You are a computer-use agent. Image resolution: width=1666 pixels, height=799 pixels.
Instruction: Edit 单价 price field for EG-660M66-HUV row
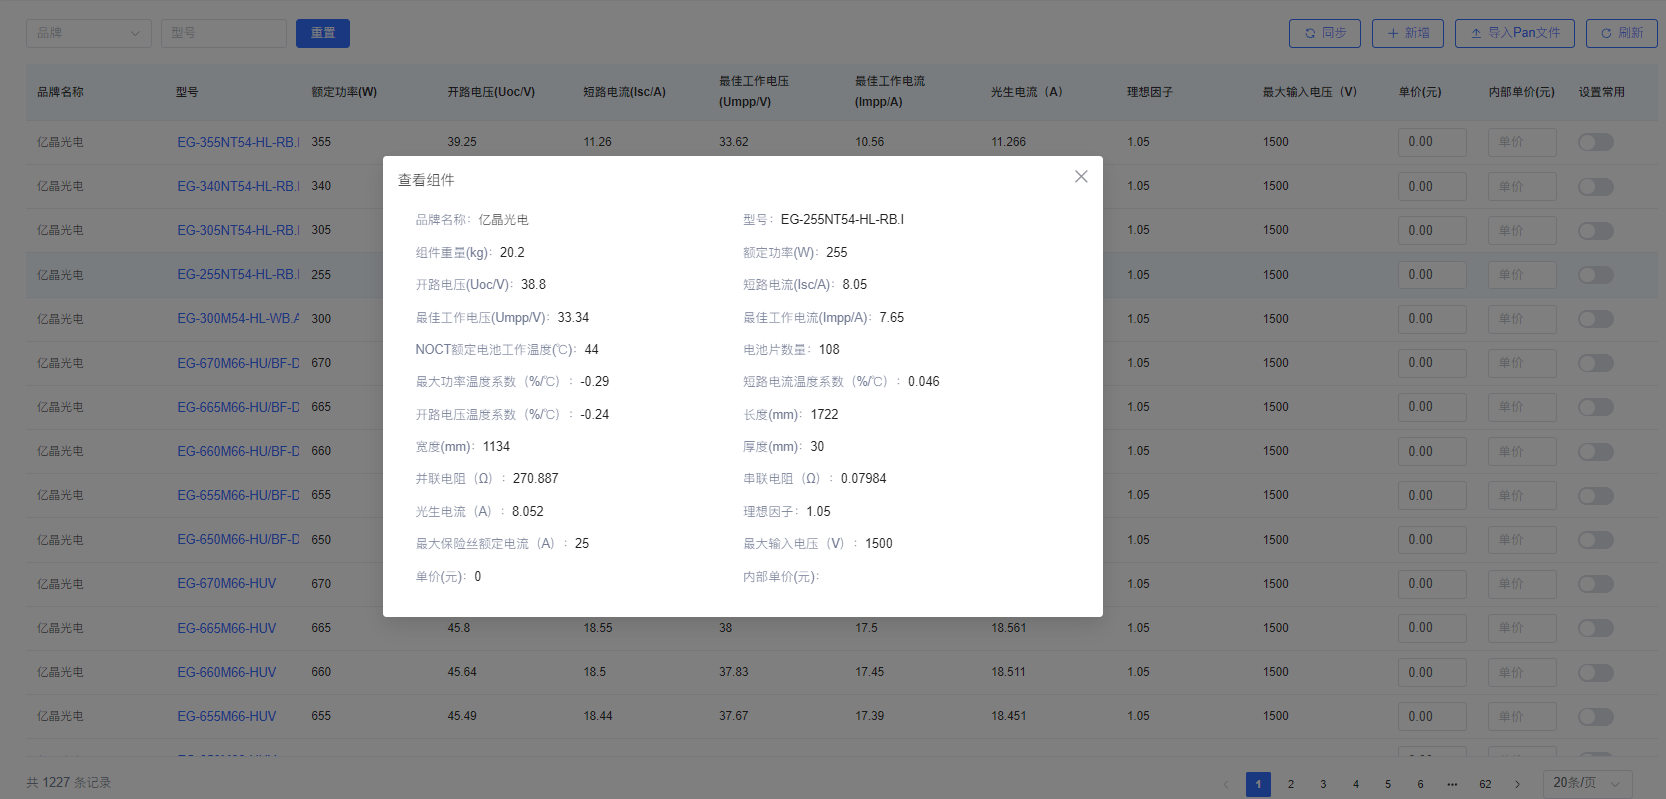tap(1432, 672)
